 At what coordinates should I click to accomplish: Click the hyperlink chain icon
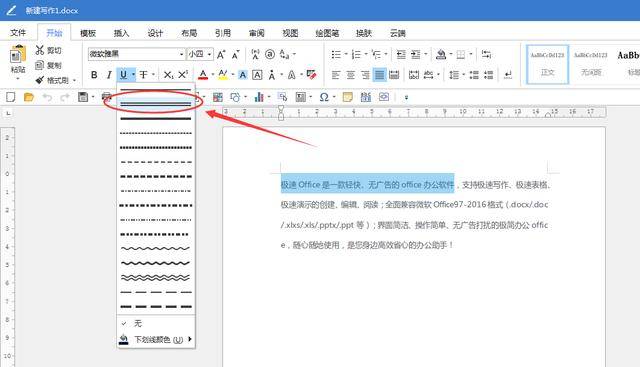[x=384, y=97]
